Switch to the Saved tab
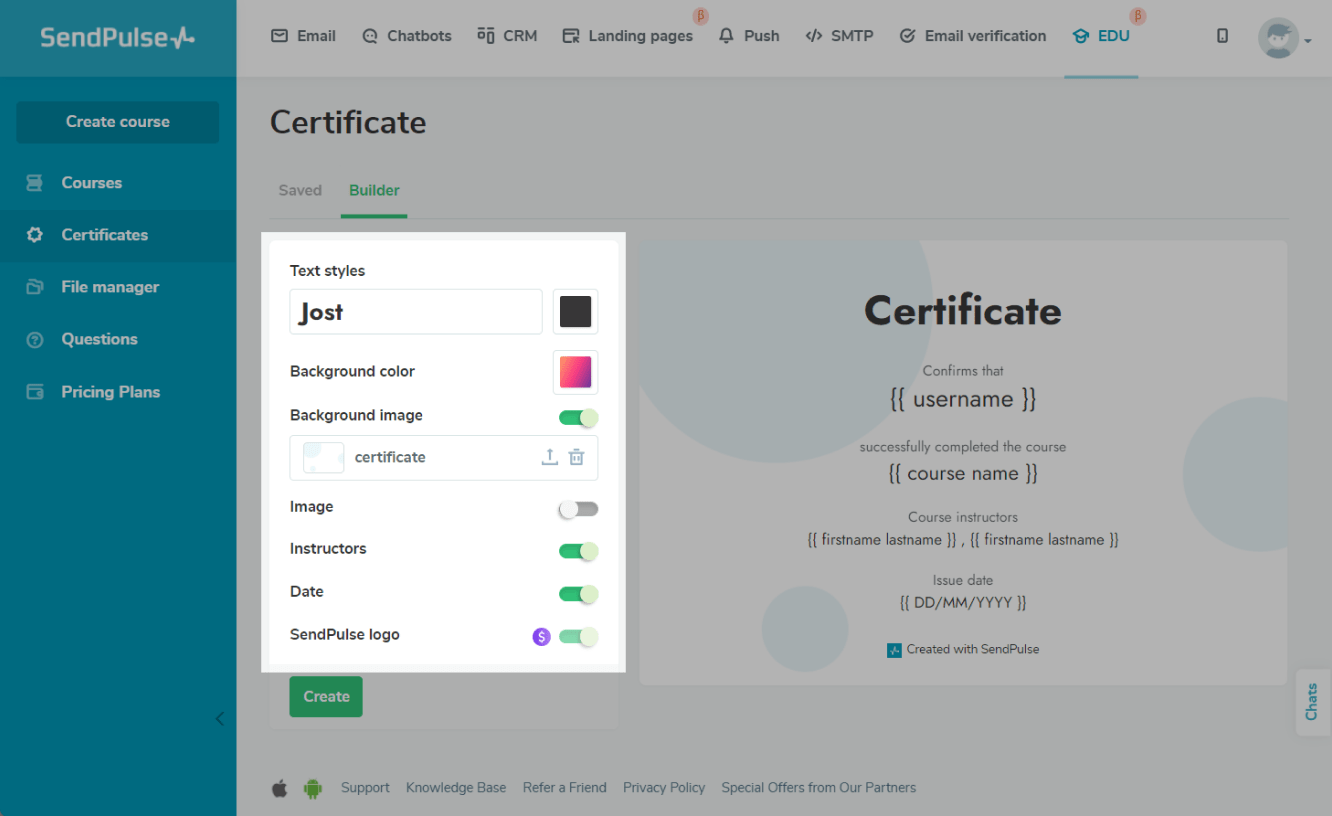Viewport: 1332px width, 816px height. tap(300, 190)
